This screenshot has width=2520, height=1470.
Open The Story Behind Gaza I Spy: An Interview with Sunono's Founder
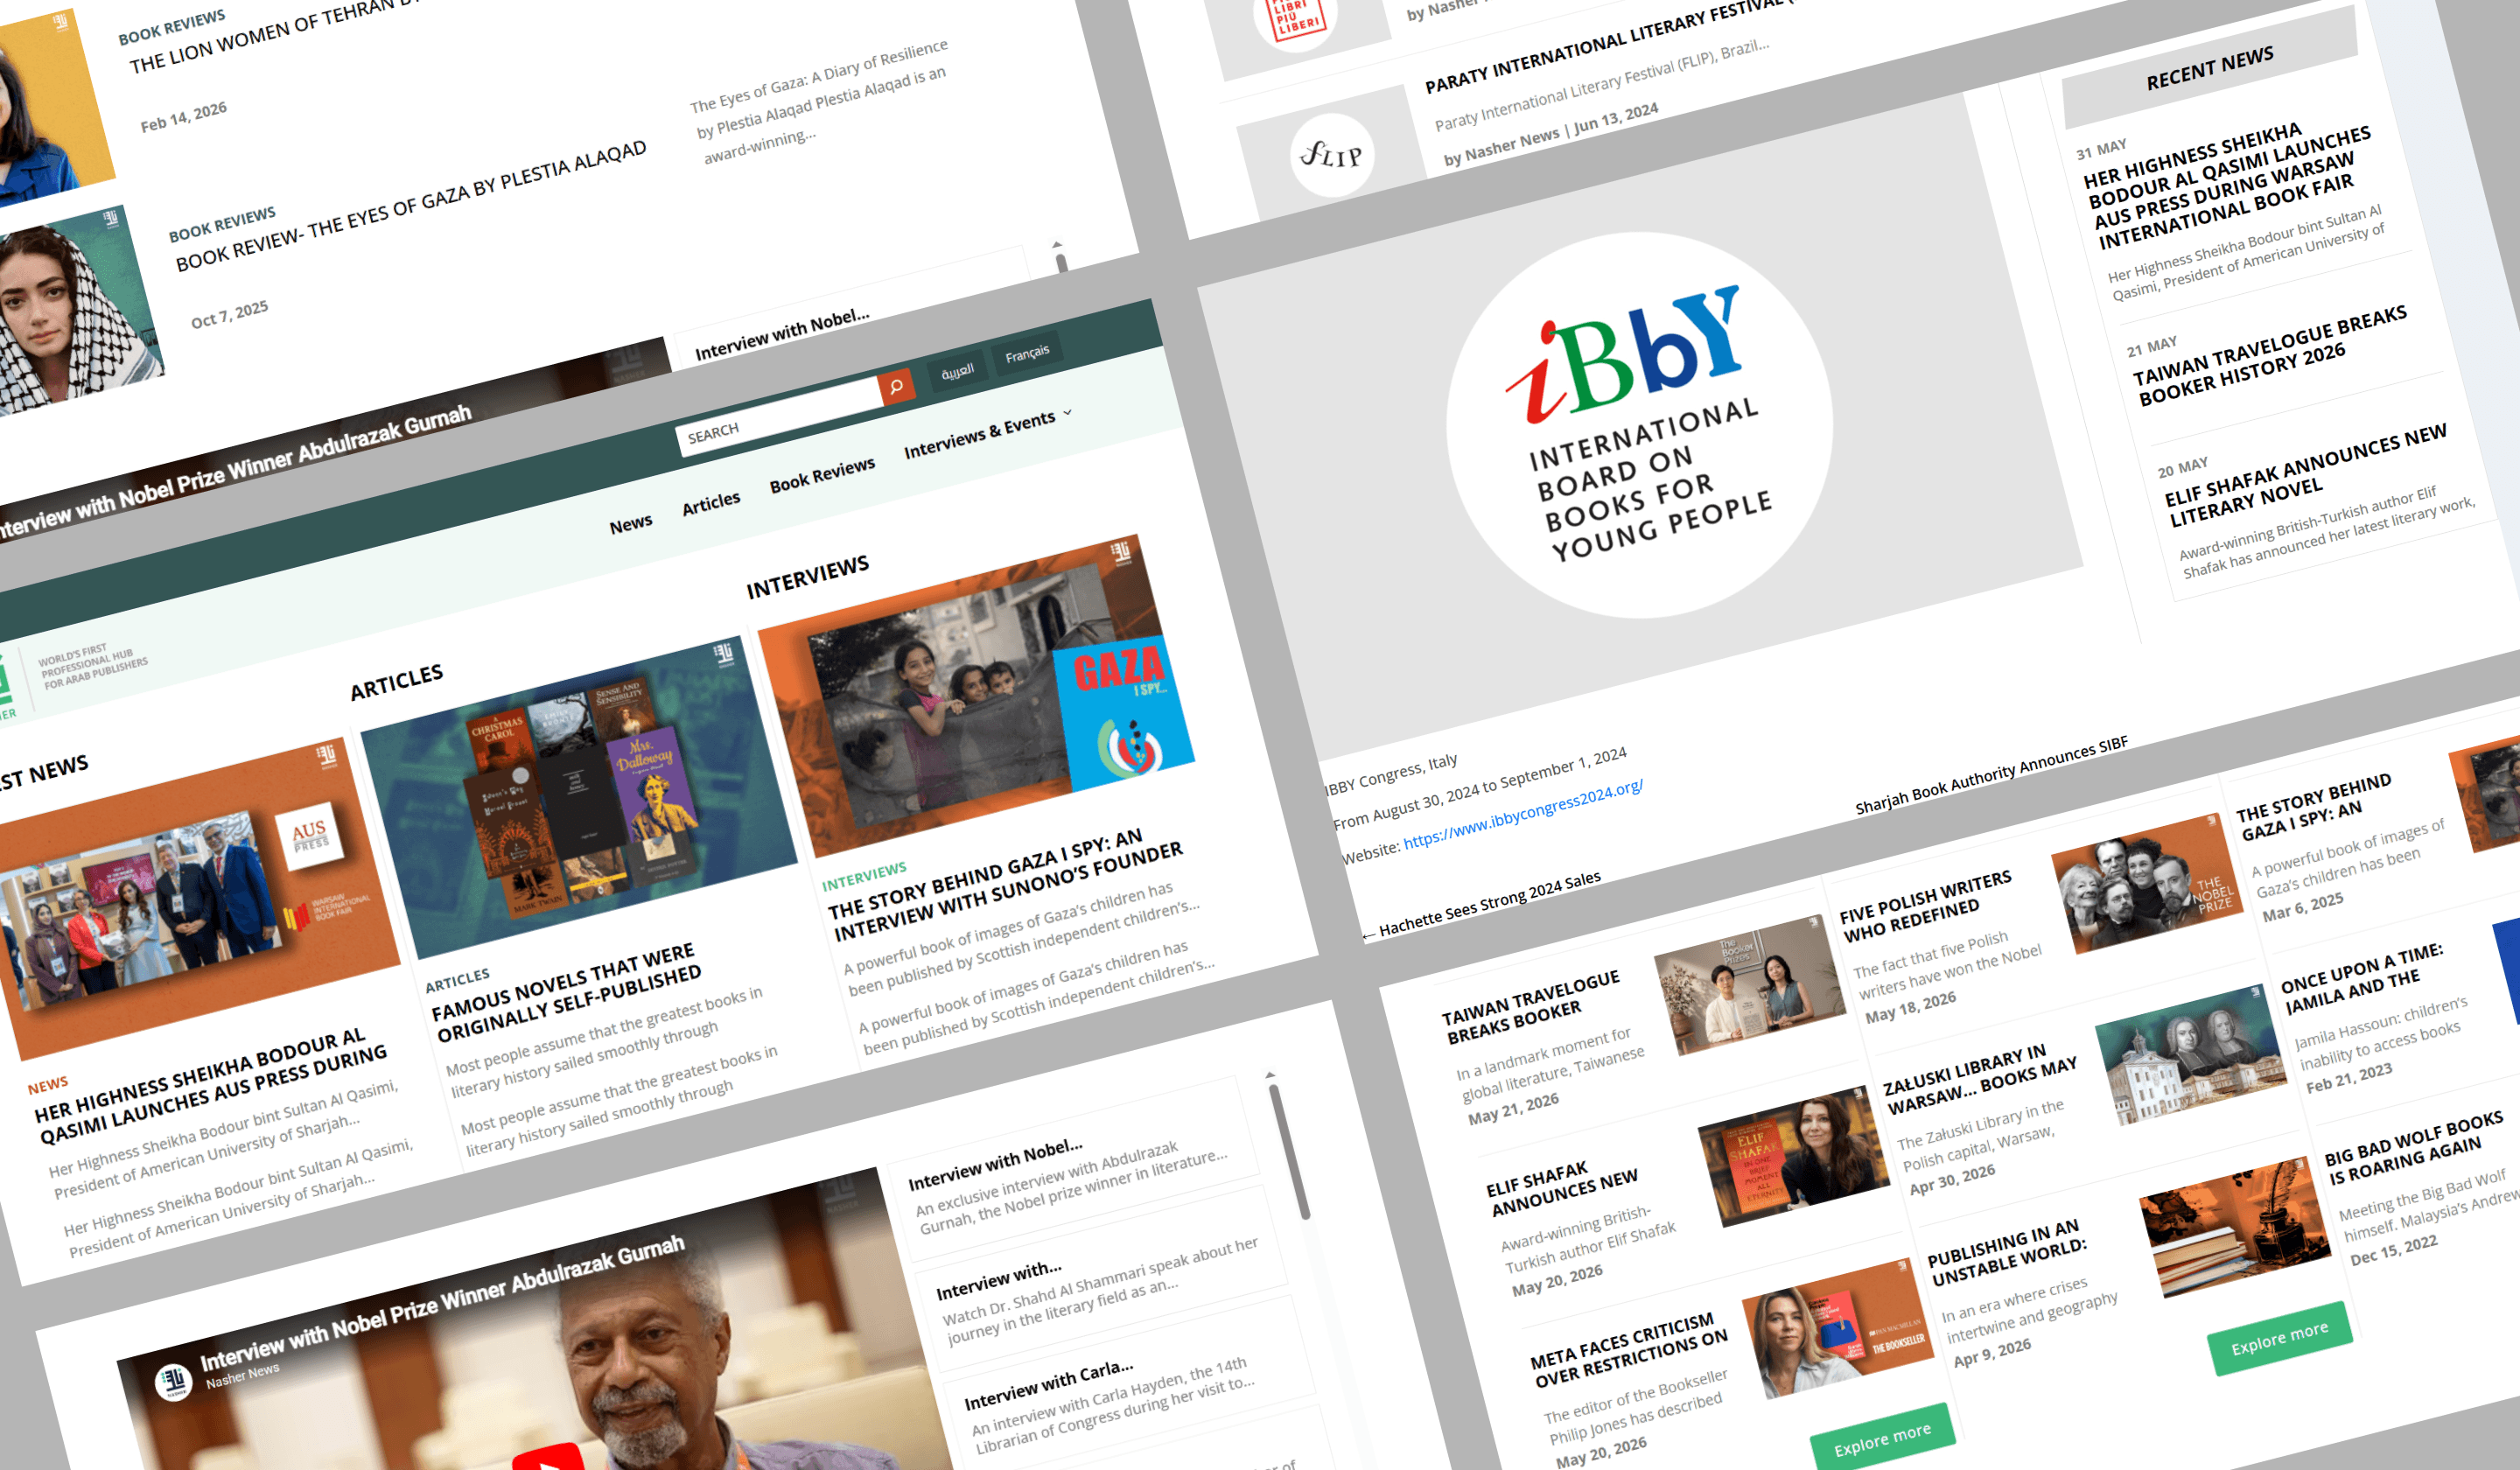pos(1007,883)
